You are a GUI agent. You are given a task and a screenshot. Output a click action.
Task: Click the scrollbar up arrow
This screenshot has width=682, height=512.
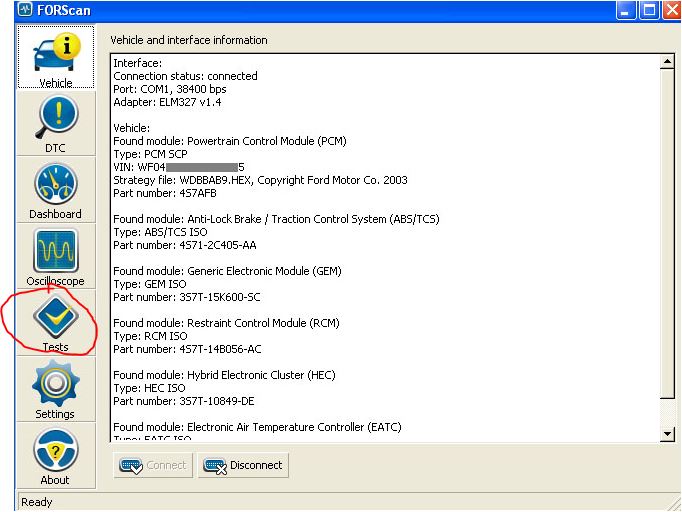[x=667, y=62]
